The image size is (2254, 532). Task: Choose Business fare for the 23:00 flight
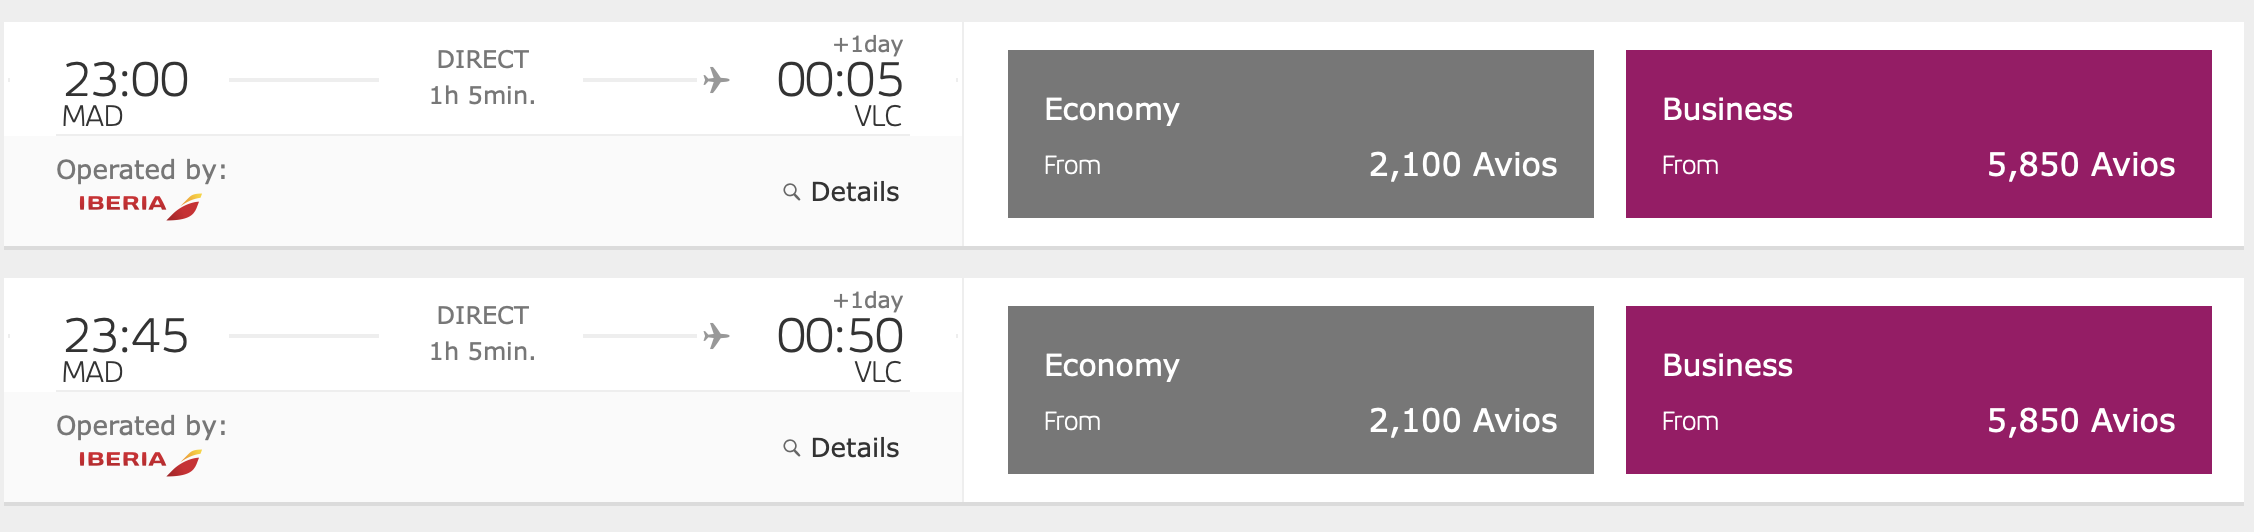pos(1918,134)
